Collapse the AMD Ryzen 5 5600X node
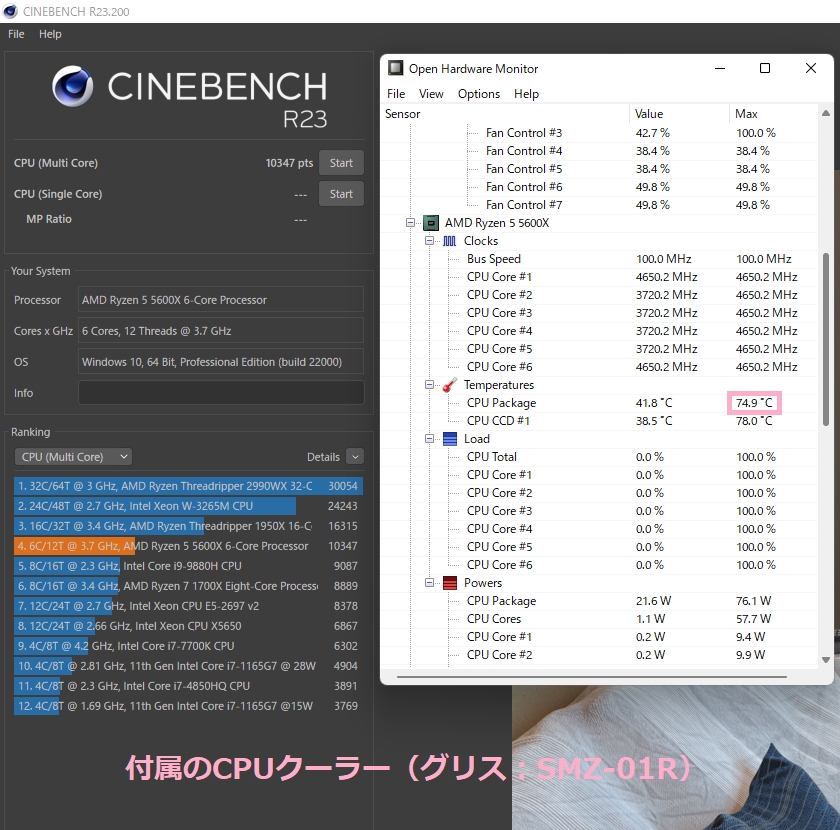Image resolution: width=840 pixels, height=830 pixels. [410, 223]
